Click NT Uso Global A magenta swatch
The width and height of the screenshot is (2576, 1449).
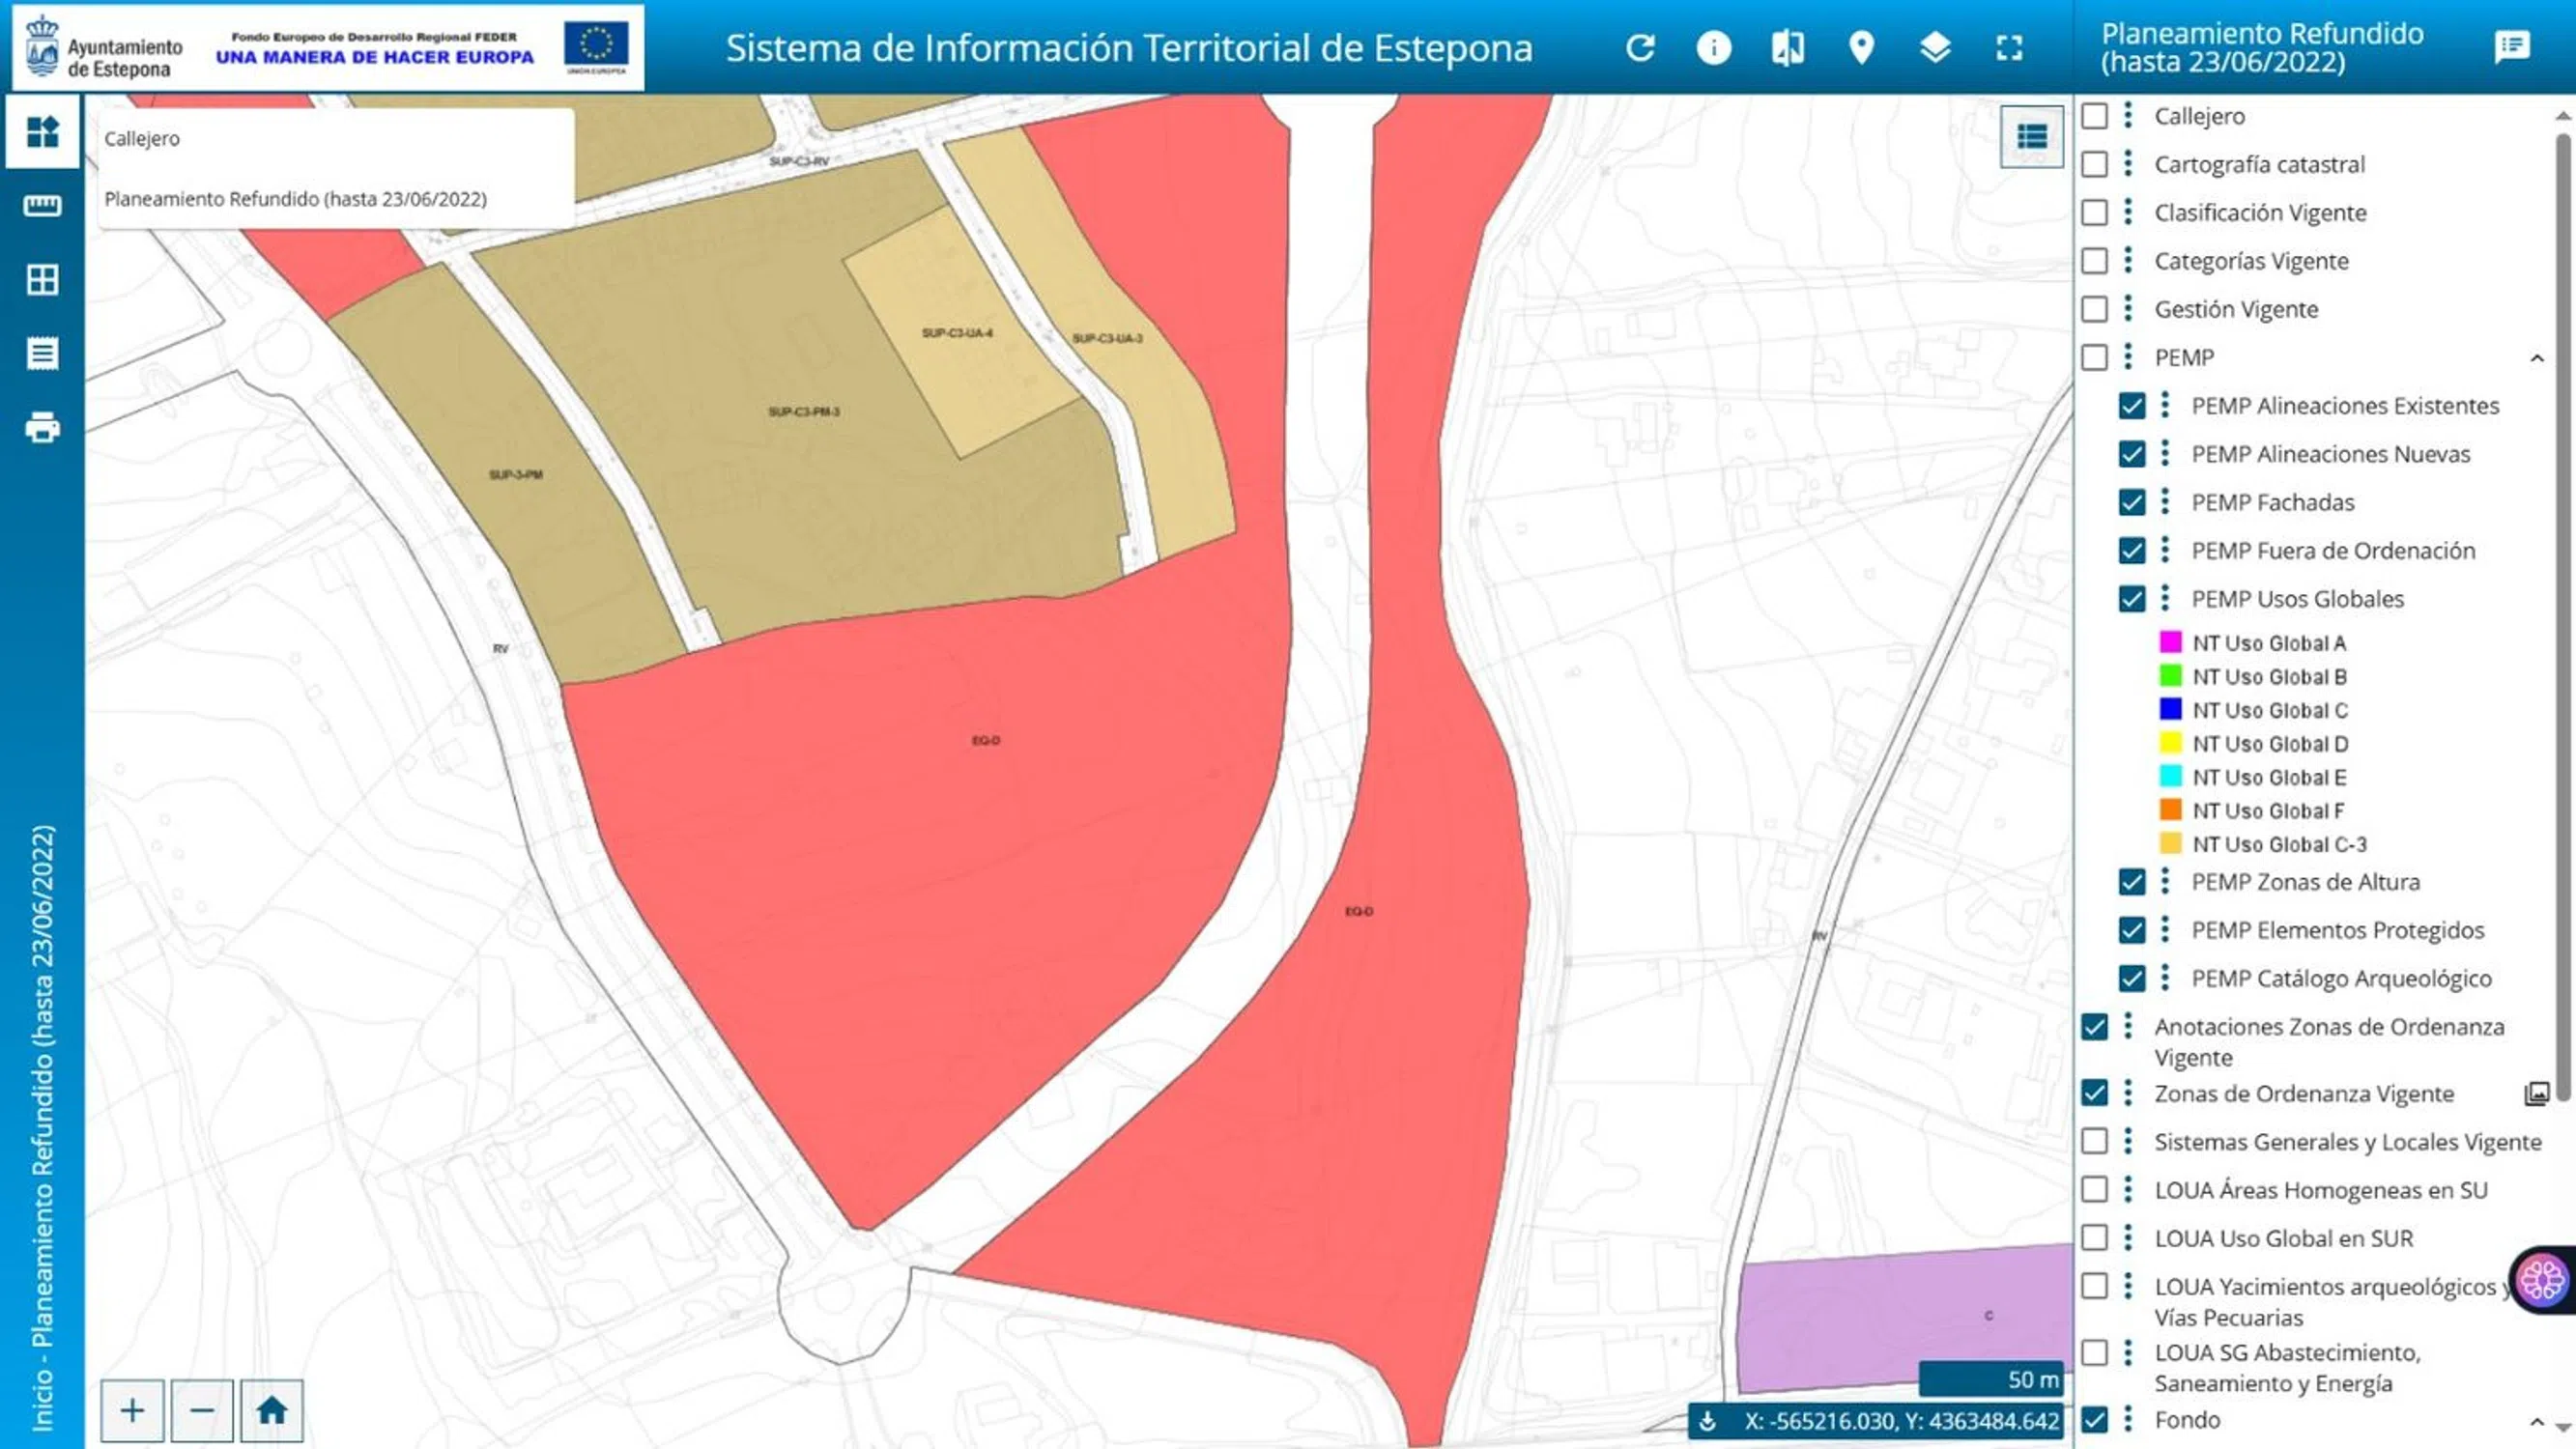point(2170,642)
